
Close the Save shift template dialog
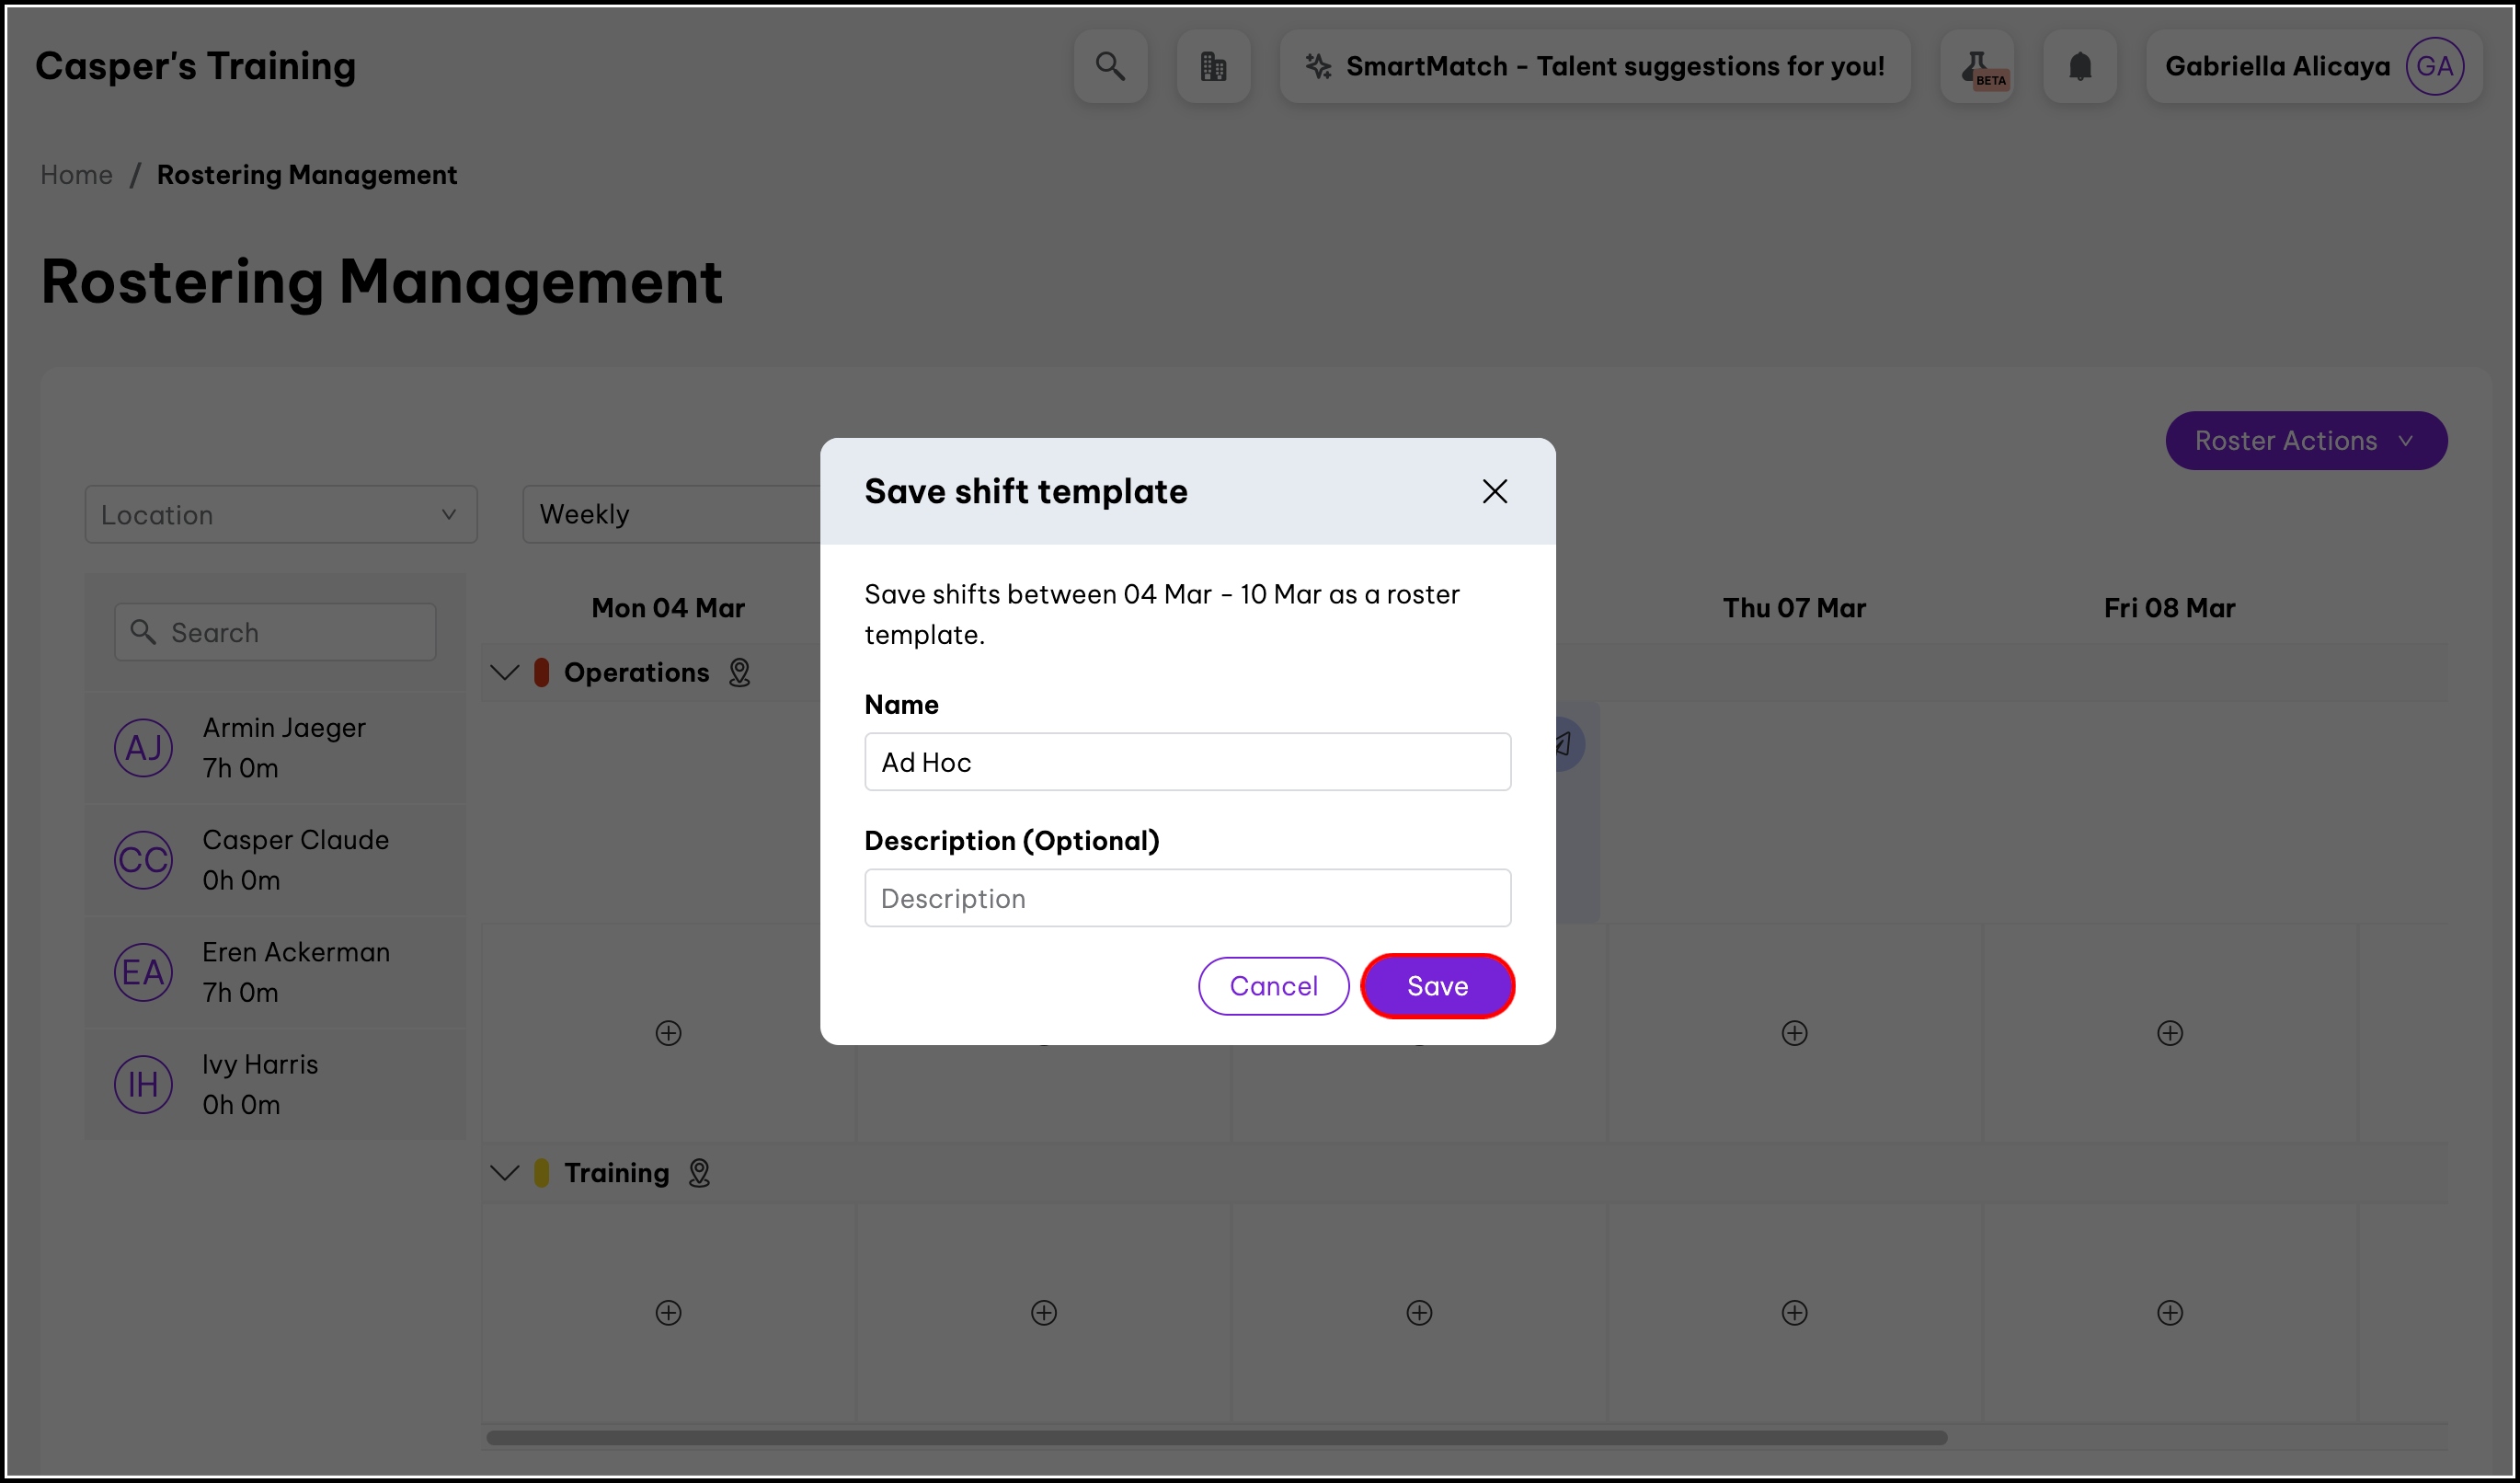(1494, 491)
